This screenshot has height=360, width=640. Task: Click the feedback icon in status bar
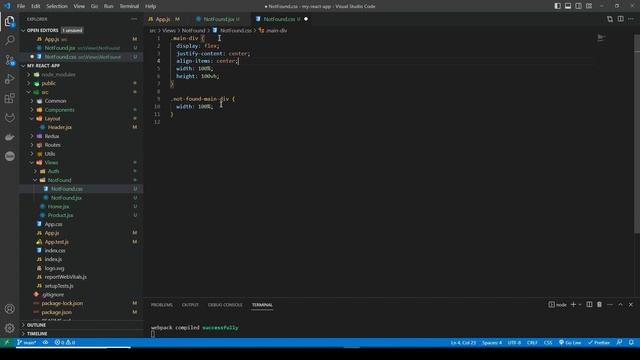[x=620, y=342]
